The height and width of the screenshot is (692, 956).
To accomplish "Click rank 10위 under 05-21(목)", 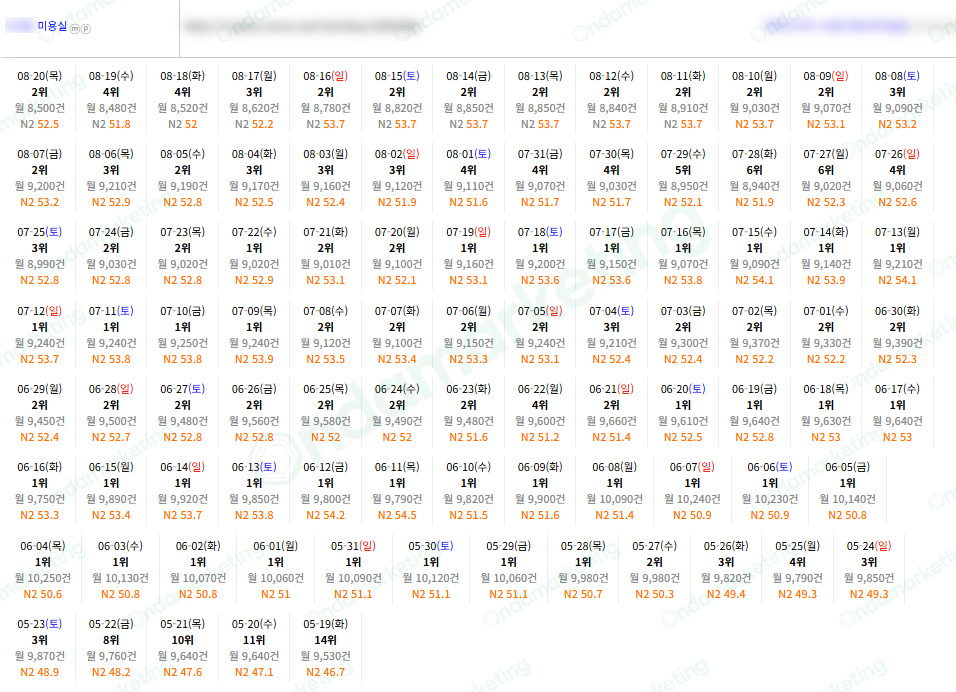I will click(x=182, y=640).
